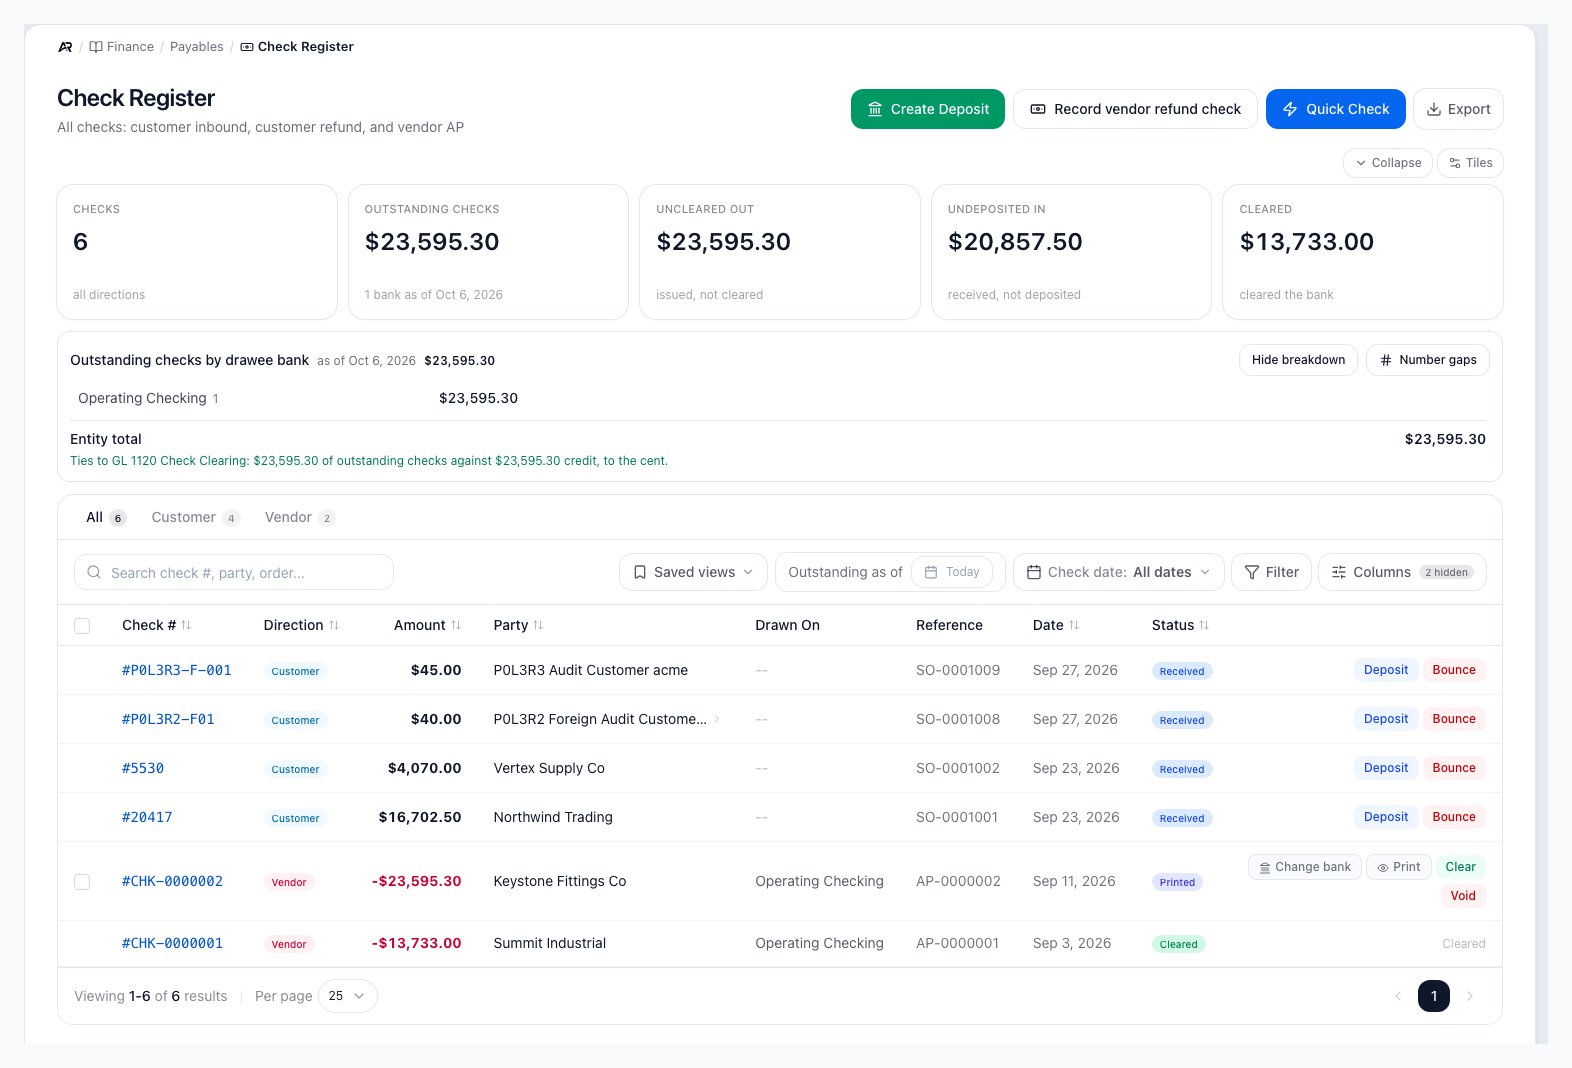Open the Check date All dates dropdown

point(1118,572)
